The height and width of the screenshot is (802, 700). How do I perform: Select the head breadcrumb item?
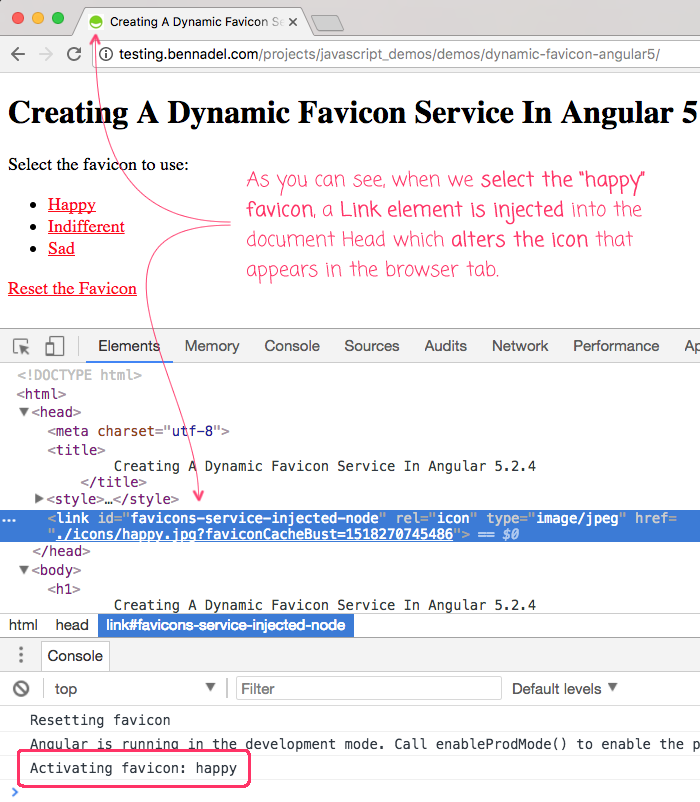pos(72,625)
